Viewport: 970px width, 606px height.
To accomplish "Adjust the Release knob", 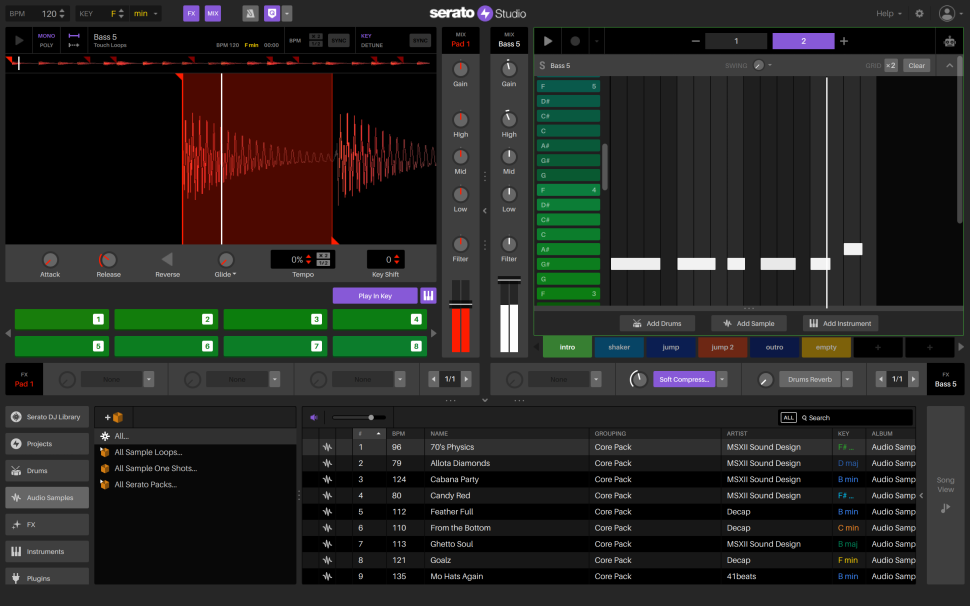I will pyautogui.click(x=108, y=260).
